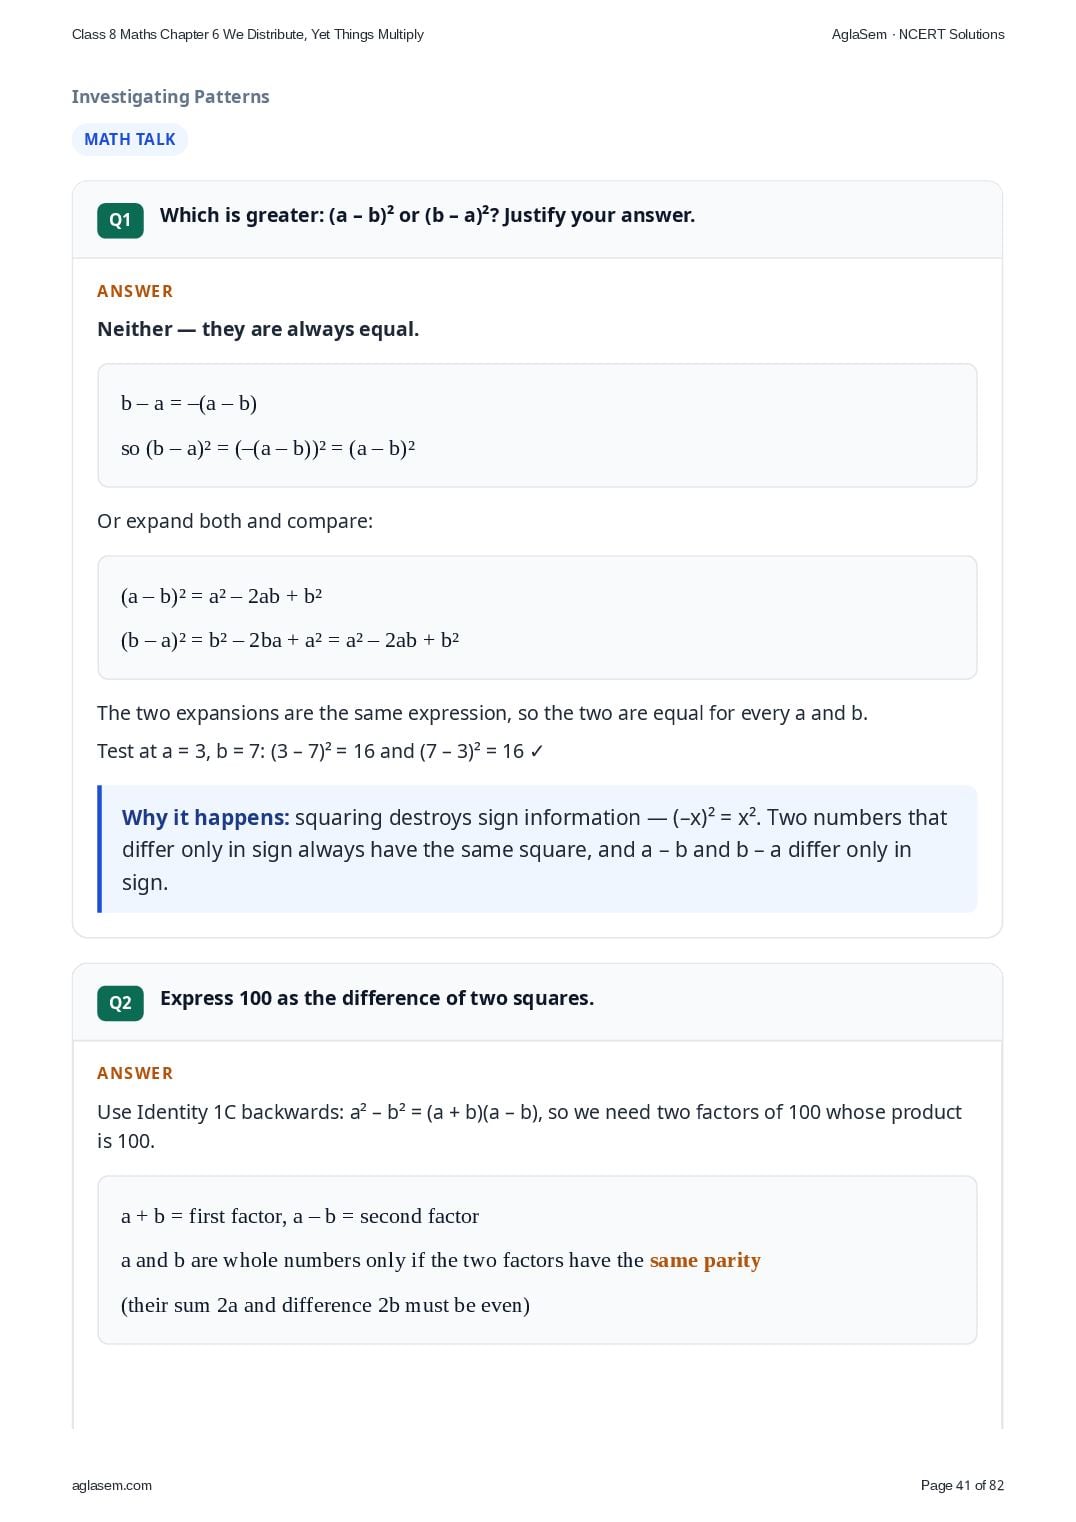The image size is (1076, 1522).
Task: Select the MATH TALK tag
Action: [130, 140]
